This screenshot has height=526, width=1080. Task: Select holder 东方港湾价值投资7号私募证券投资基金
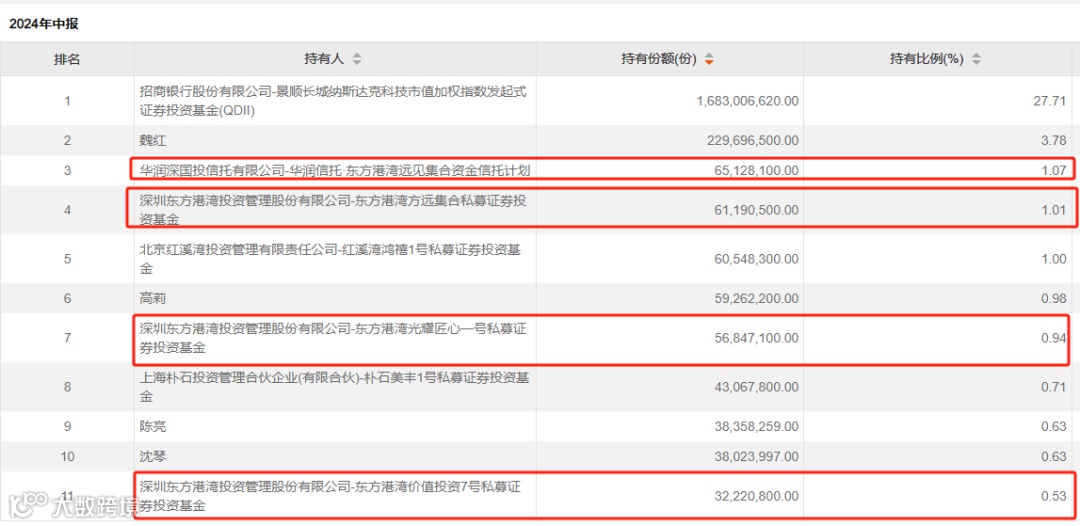[330, 496]
